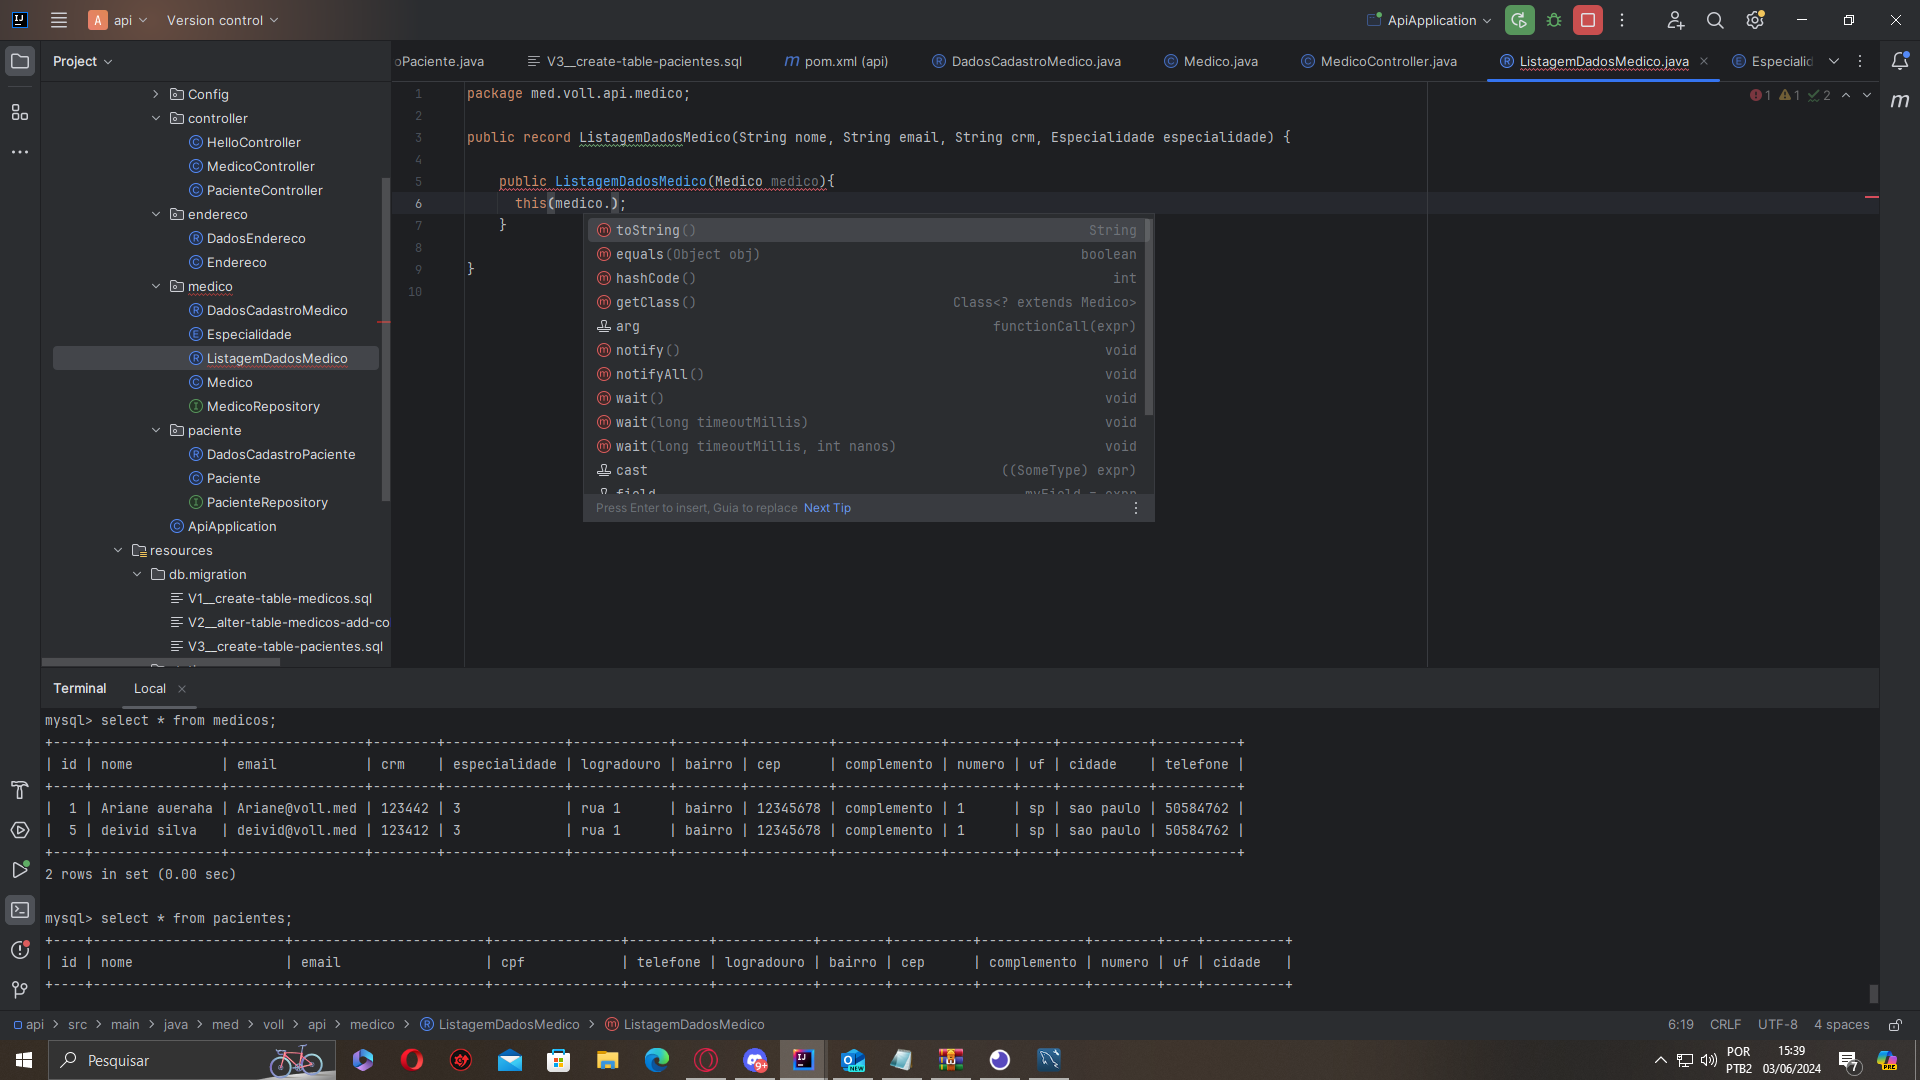Open IDE settings gear

pyautogui.click(x=1755, y=20)
